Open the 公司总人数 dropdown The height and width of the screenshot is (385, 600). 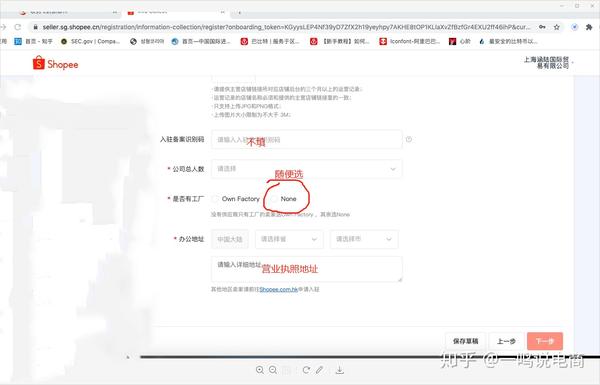[307, 169]
